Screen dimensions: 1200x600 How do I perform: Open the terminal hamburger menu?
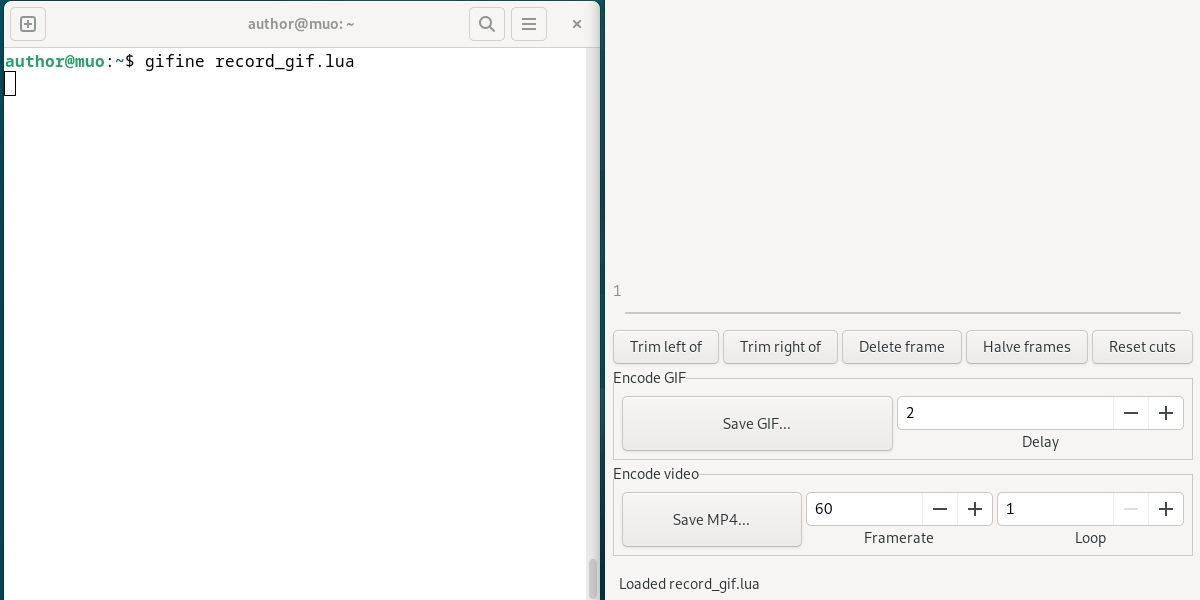click(528, 23)
